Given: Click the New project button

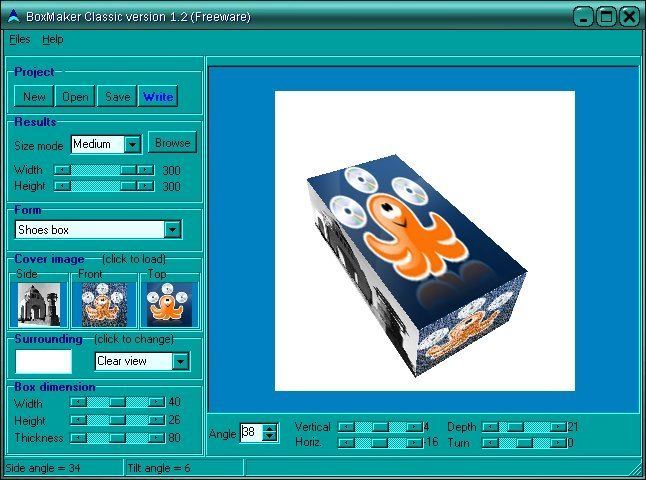Looking at the screenshot, I should pos(34,96).
